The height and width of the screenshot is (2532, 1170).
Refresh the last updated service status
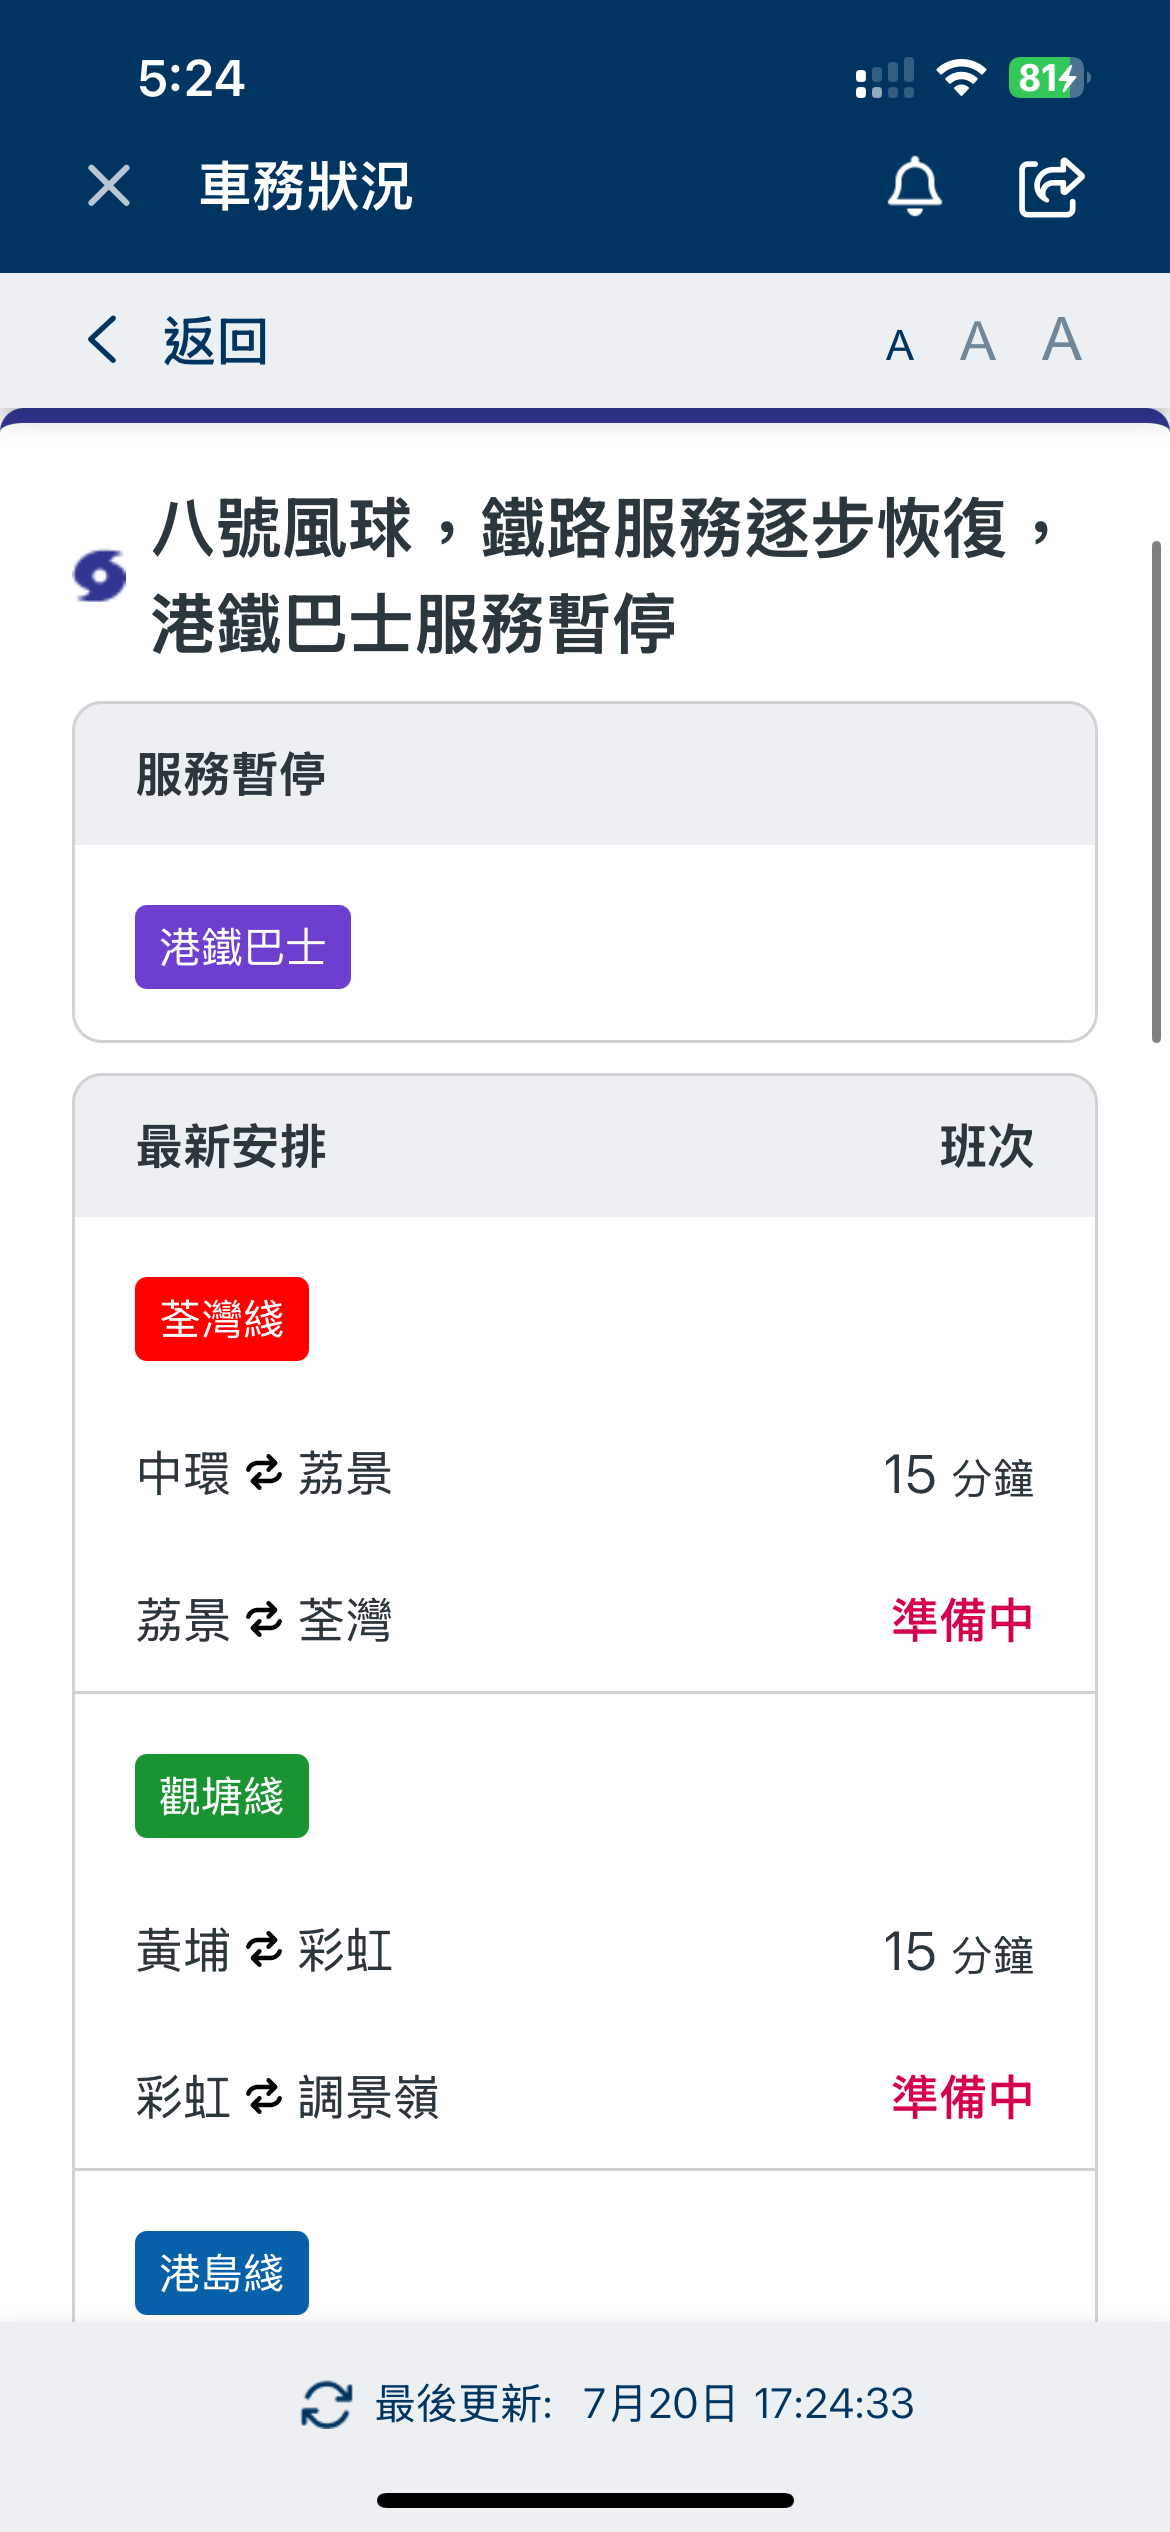point(326,2404)
